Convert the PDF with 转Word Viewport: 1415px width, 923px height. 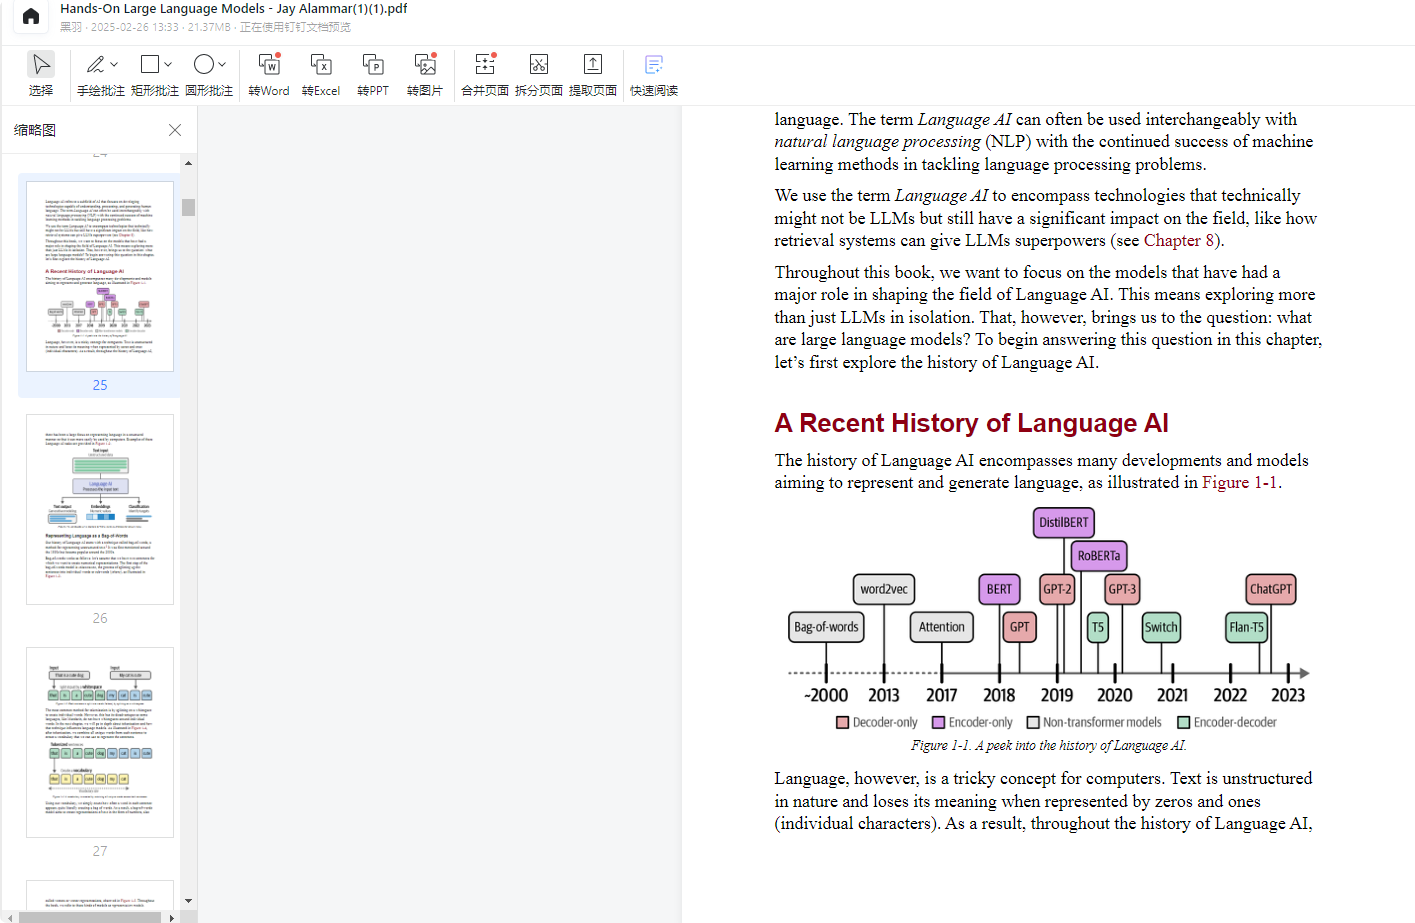click(269, 74)
